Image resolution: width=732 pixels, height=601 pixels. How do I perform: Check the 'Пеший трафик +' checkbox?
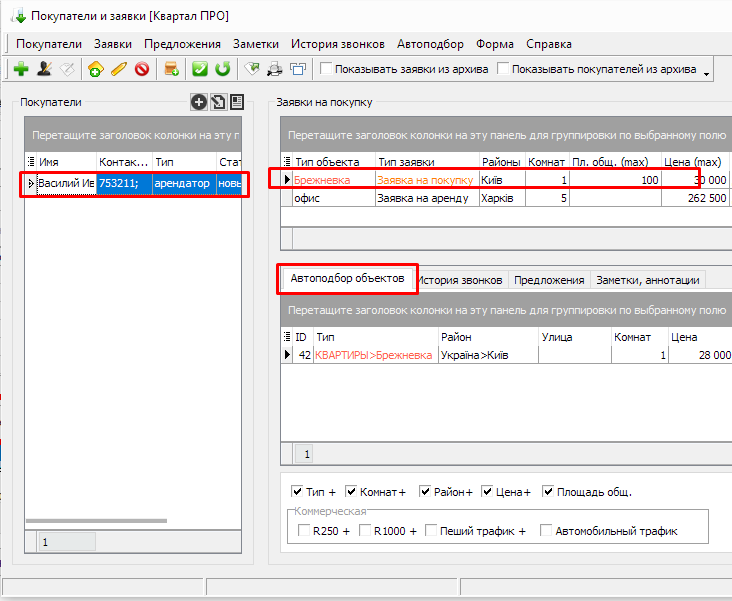point(431,531)
